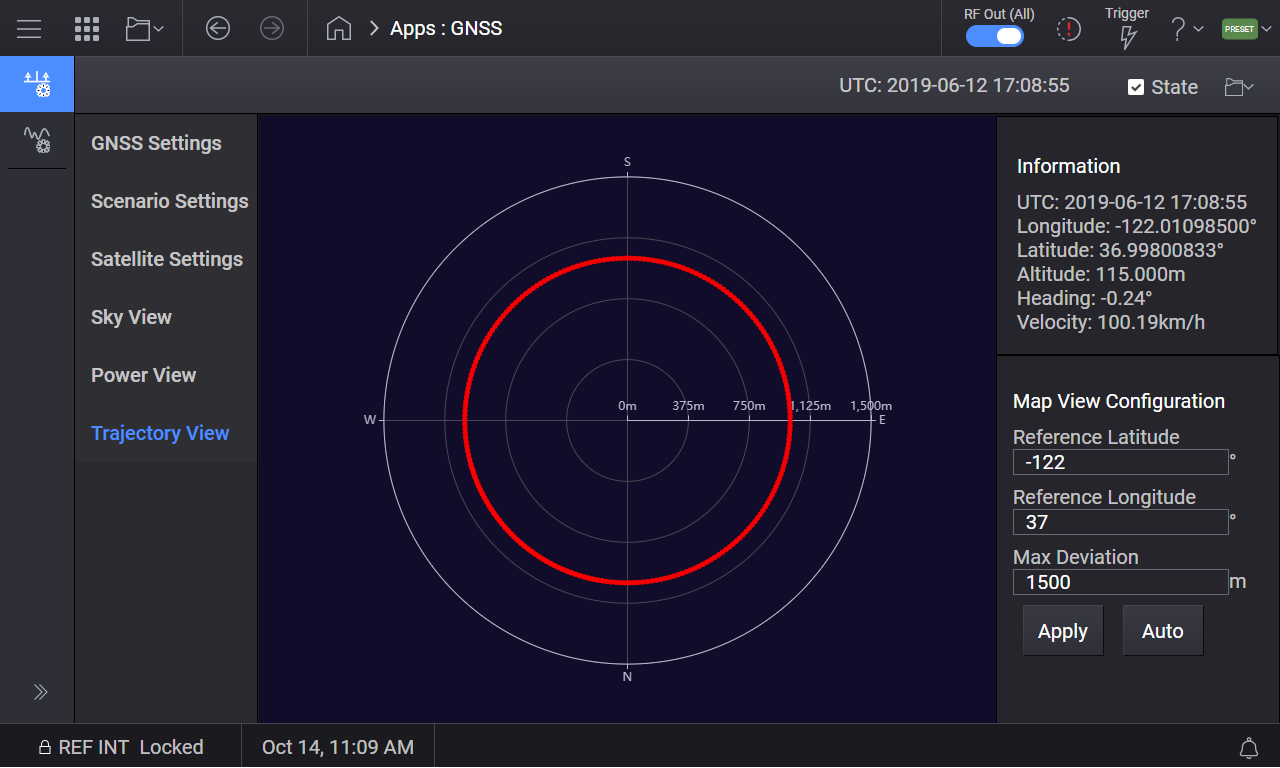Click the Home breadcrumb icon

click(x=338, y=28)
